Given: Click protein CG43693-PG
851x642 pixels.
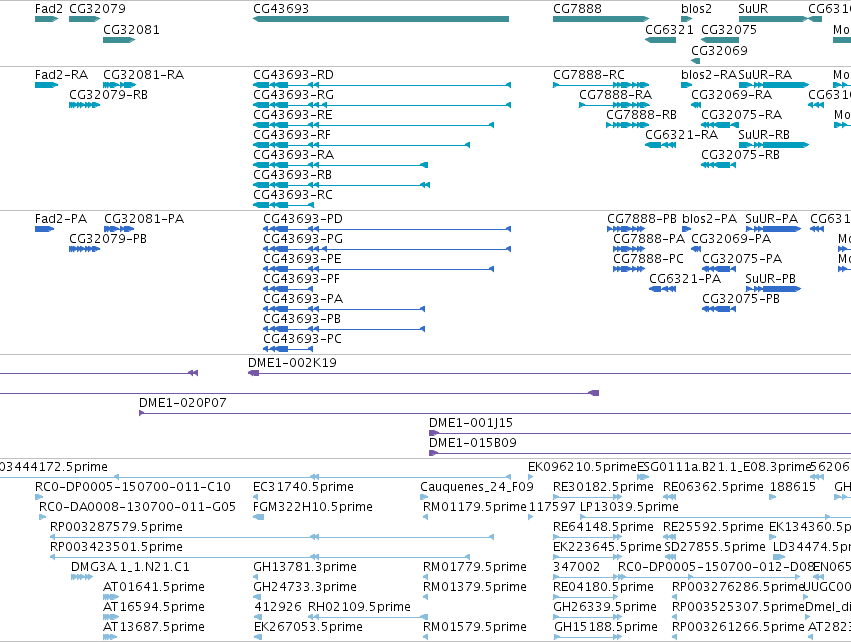Looking at the screenshot, I should pos(303,239).
